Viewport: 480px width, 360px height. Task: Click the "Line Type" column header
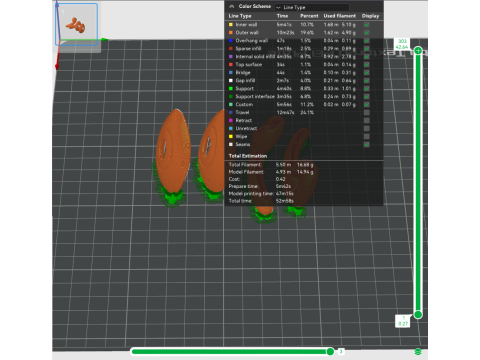(x=240, y=16)
